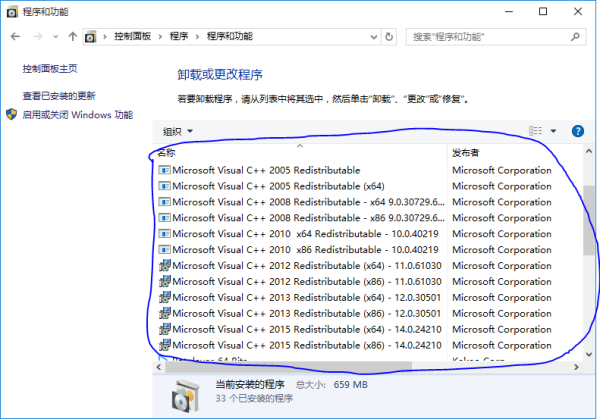Open the recent locations dropdown arrow
600x419 pixels.
coord(55,37)
